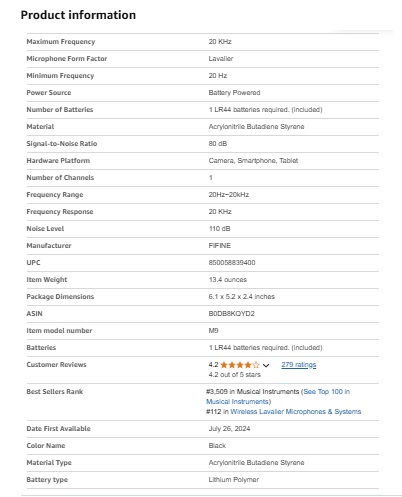Viewport: 402px width, 497px height.
Task: Click the Best Sellers Rank label
Action: click(x=55, y=392)
